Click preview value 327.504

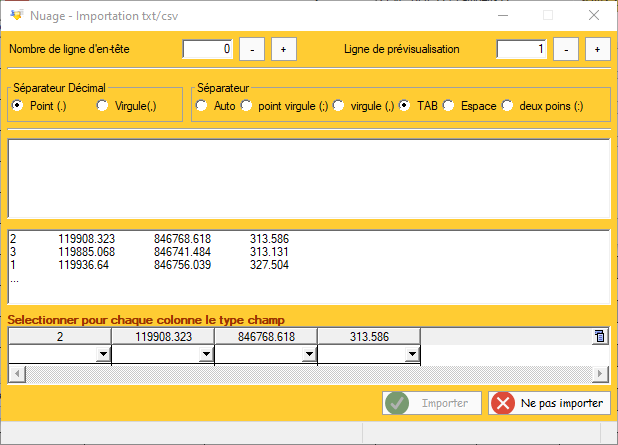point(270,265)
